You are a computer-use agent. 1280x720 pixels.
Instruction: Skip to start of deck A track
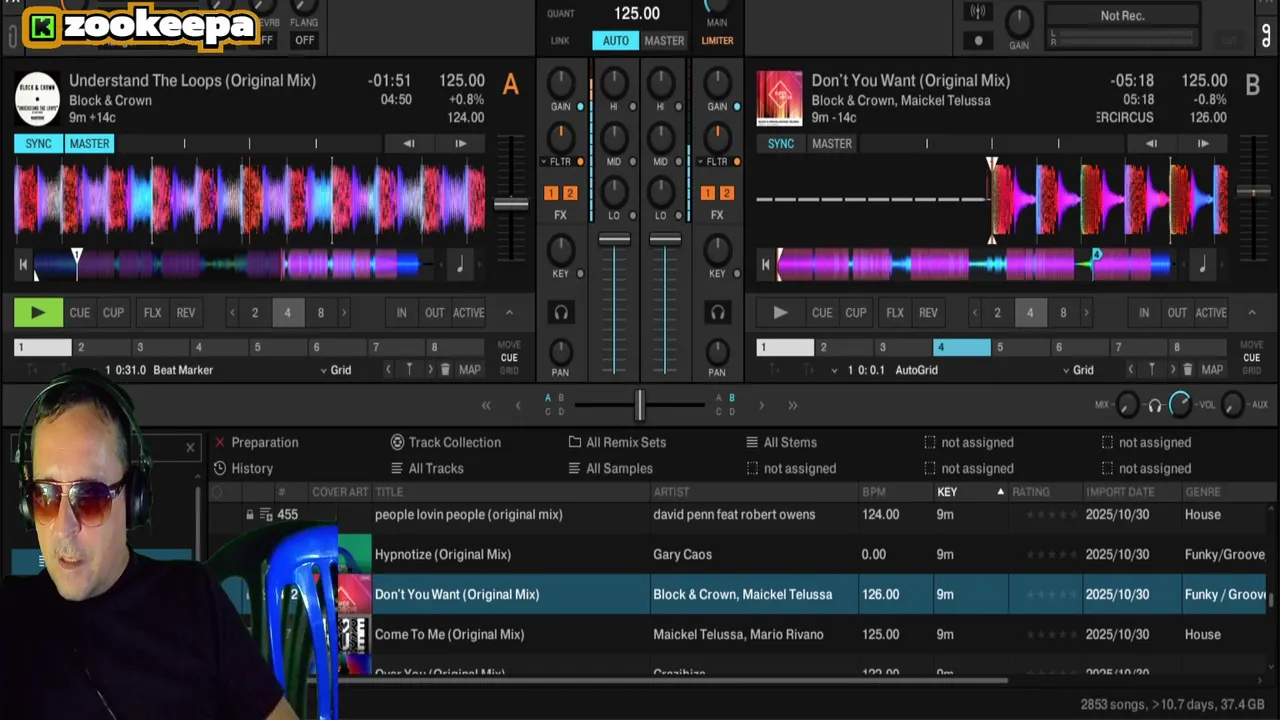[23, 265]
